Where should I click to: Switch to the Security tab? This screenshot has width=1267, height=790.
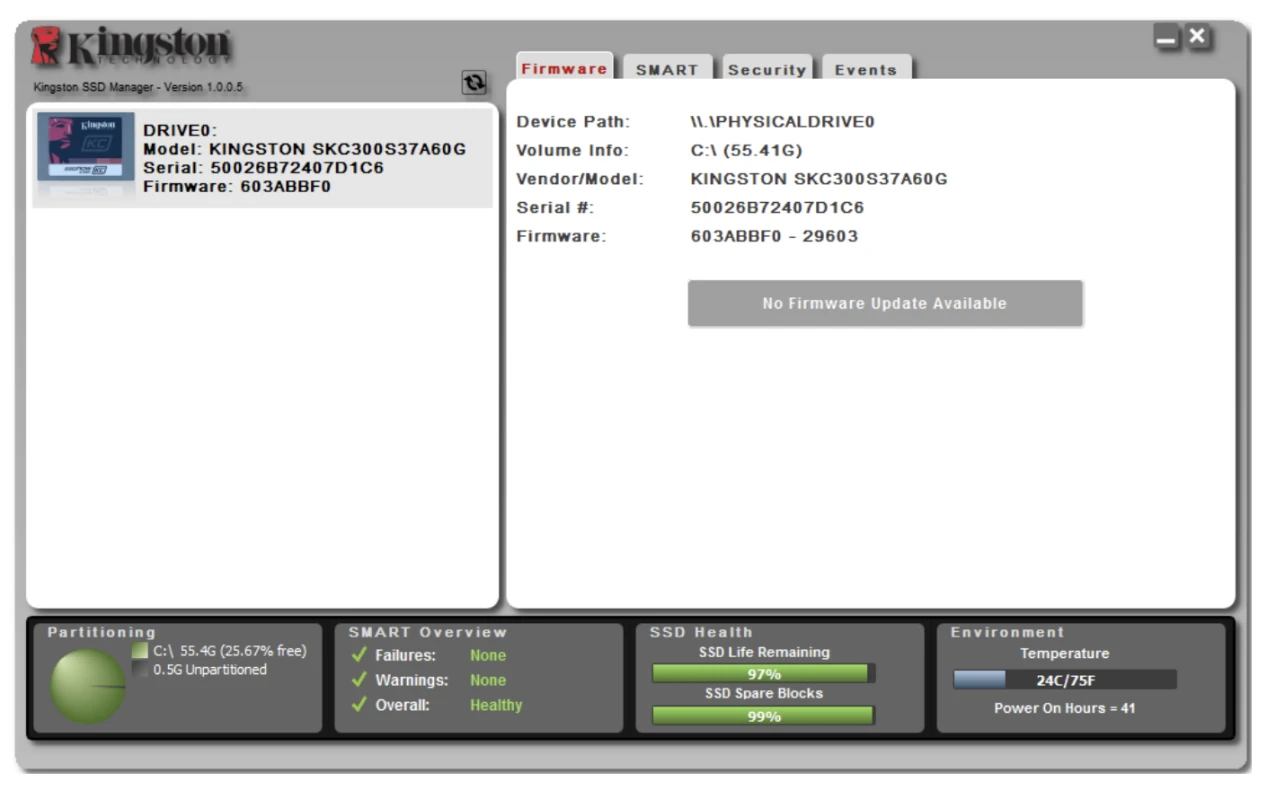click(x=767, y=69)
